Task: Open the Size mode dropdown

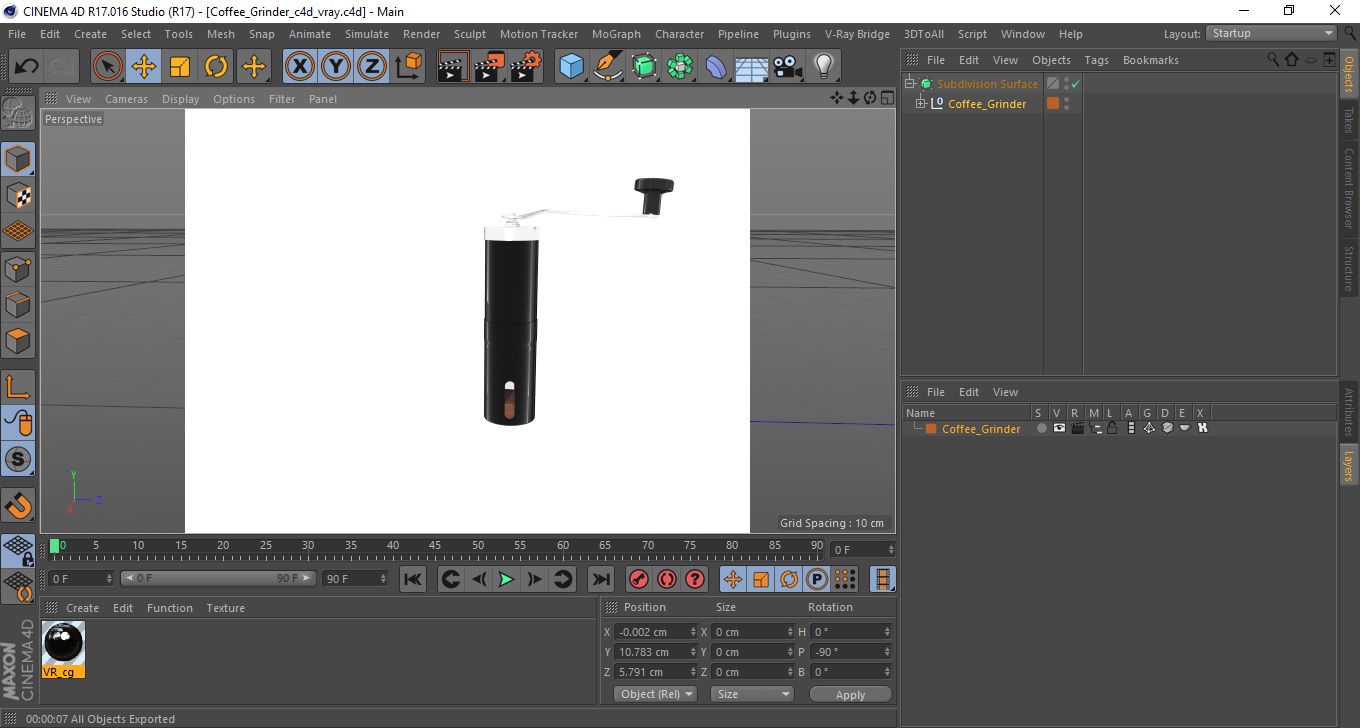Action: [x=751, y=694]
